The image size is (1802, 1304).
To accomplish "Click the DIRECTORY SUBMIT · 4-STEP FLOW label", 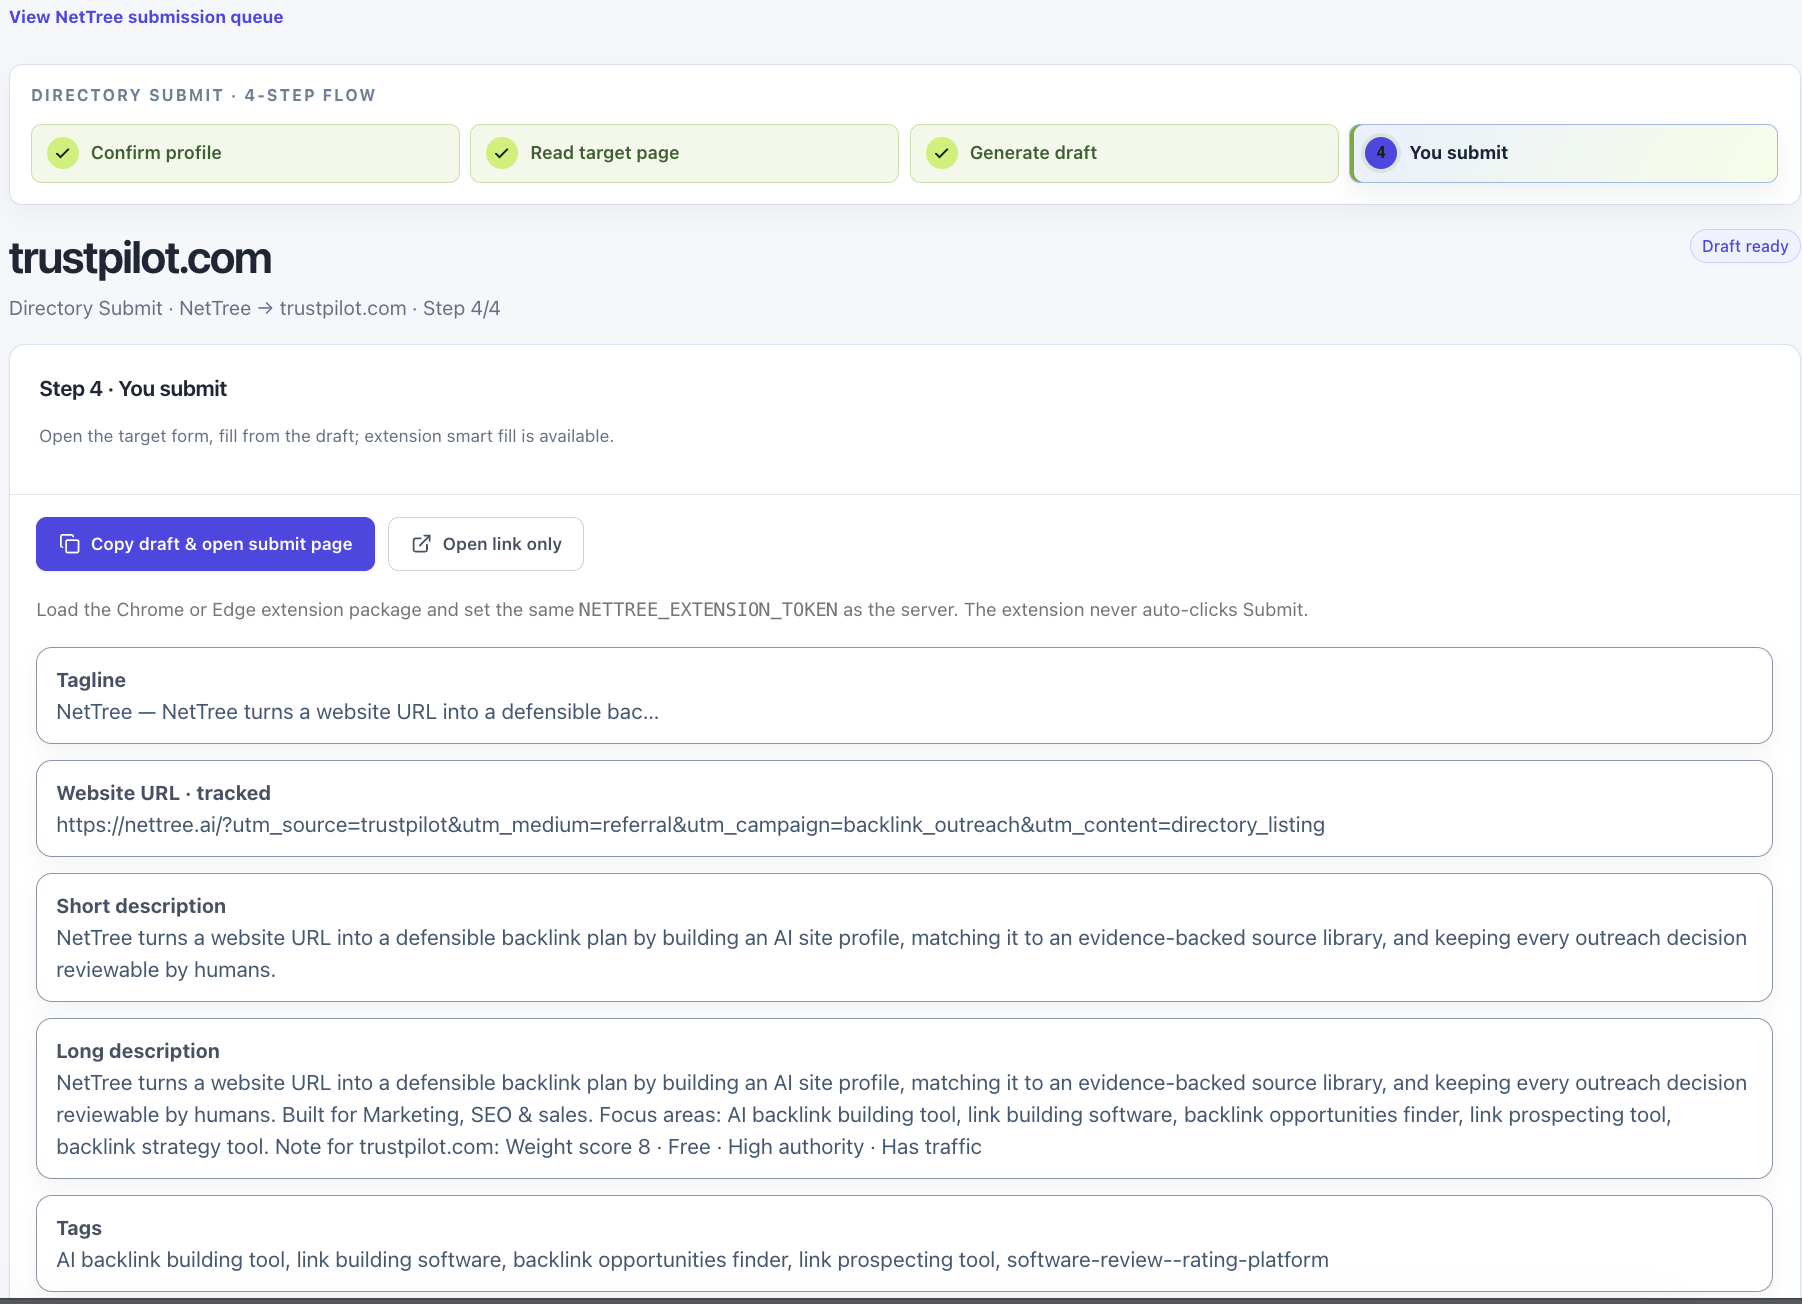I will click(203, 95).
